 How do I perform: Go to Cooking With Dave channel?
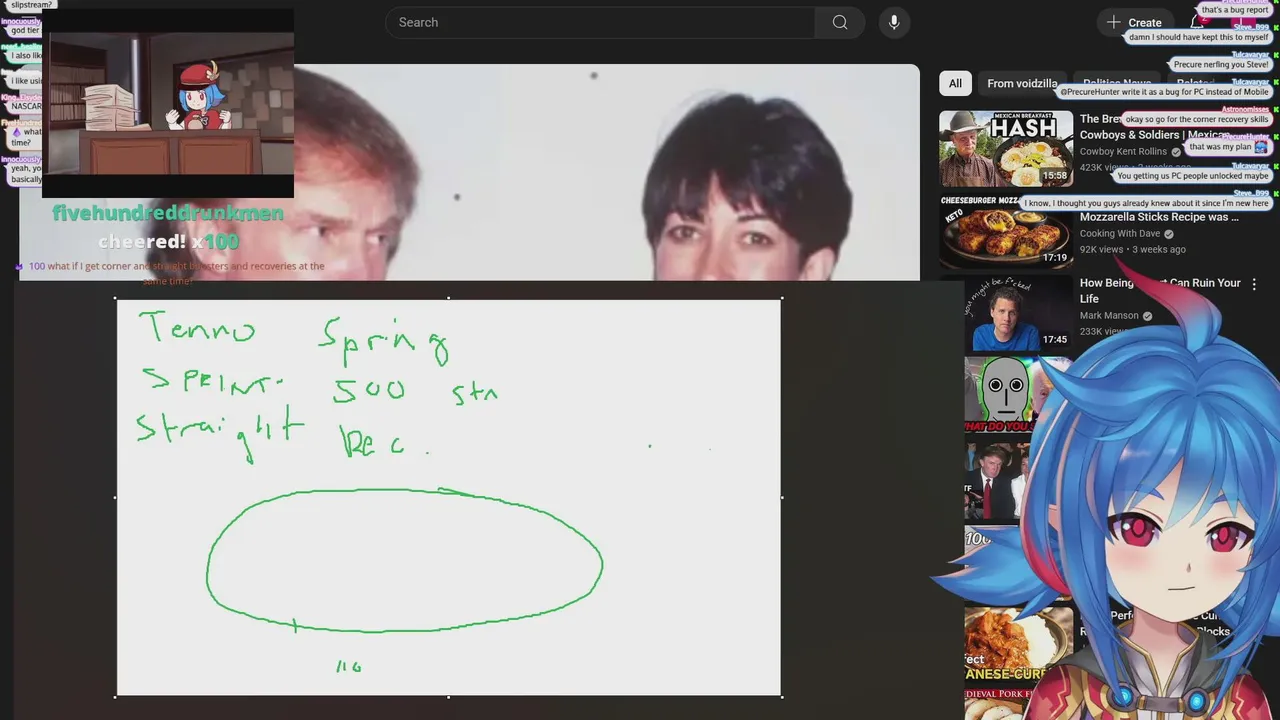click(x=1120, y=234)
